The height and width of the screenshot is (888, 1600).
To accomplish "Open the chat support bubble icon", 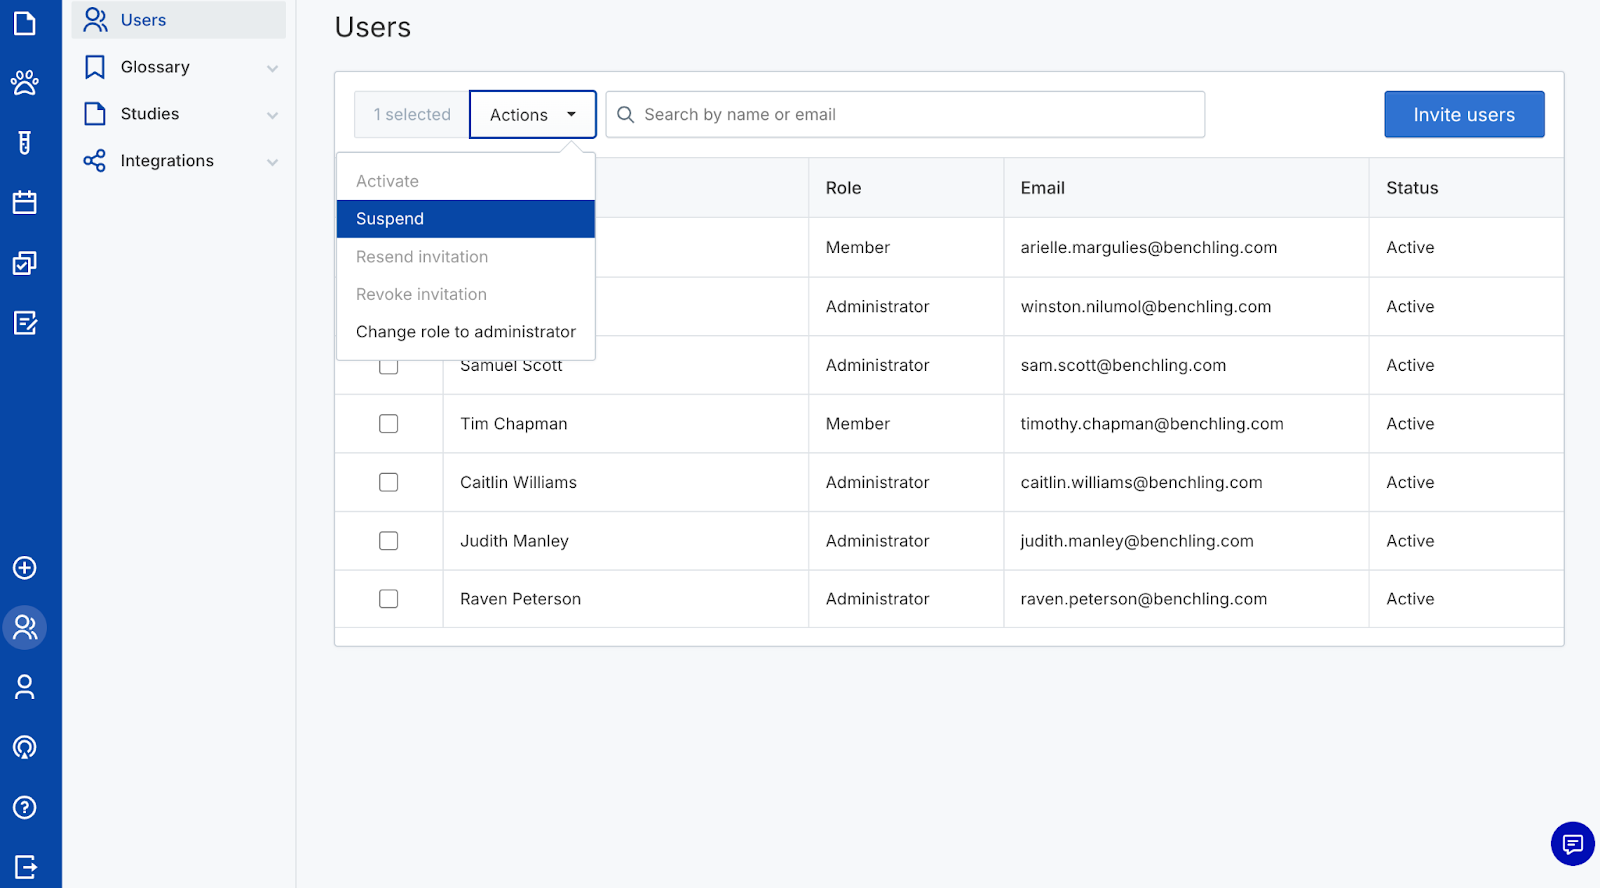I will point(1572,844).
